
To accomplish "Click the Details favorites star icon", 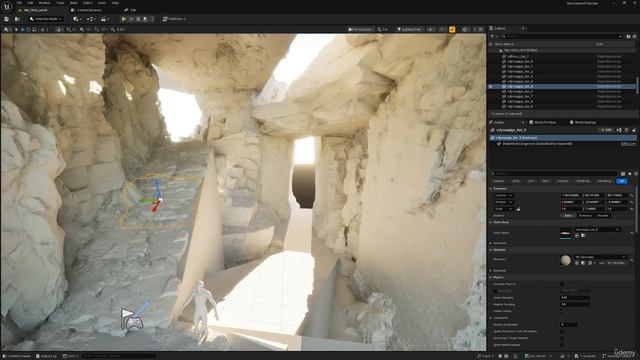I will [630, 174].
